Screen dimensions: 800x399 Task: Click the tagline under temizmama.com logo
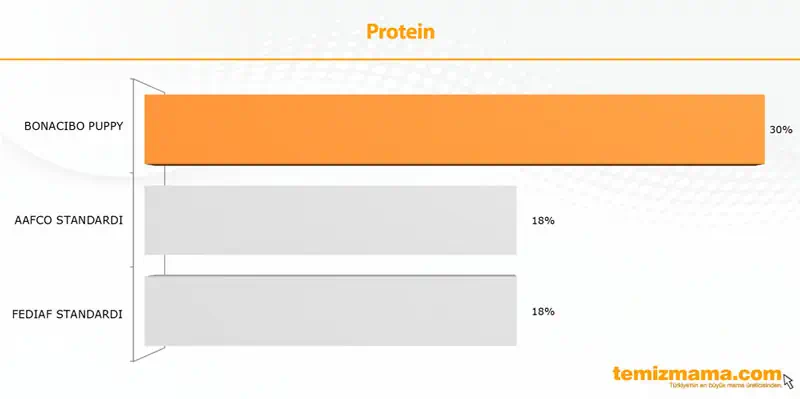click(x=725, y=386)
